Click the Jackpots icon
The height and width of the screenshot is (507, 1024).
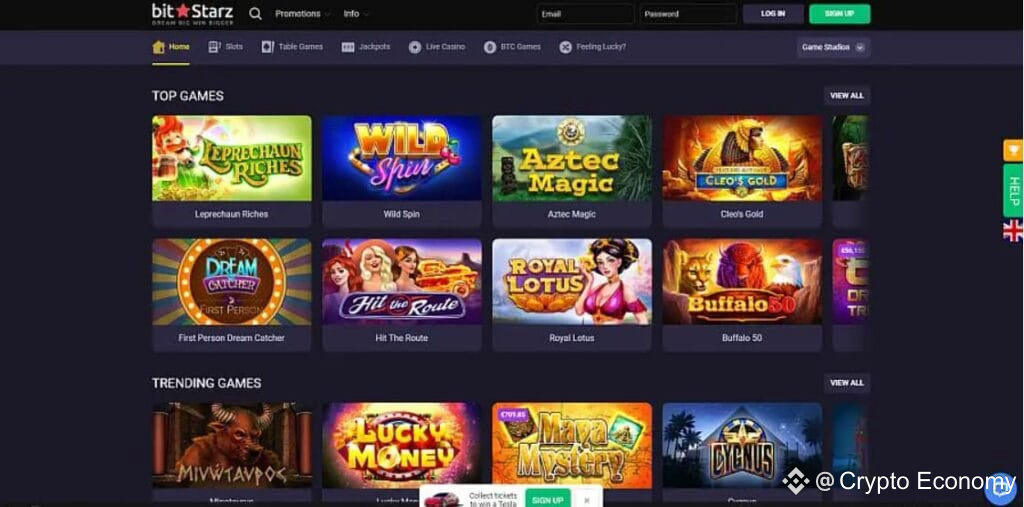348,47
